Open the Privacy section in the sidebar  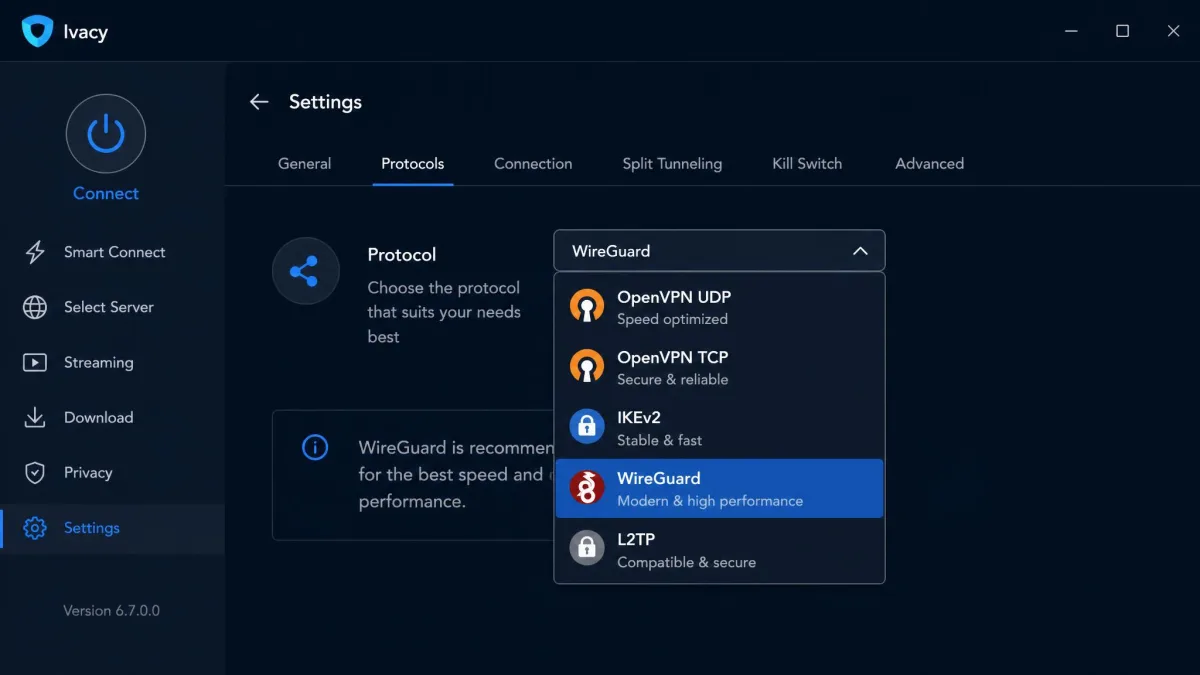pyautogui.click(x=112, y=472)
